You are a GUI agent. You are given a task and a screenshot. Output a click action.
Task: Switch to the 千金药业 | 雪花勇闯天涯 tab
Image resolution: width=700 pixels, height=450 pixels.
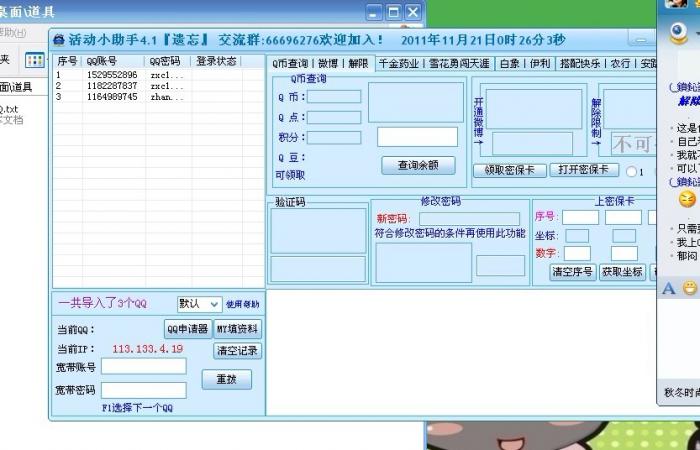[434, 63]
